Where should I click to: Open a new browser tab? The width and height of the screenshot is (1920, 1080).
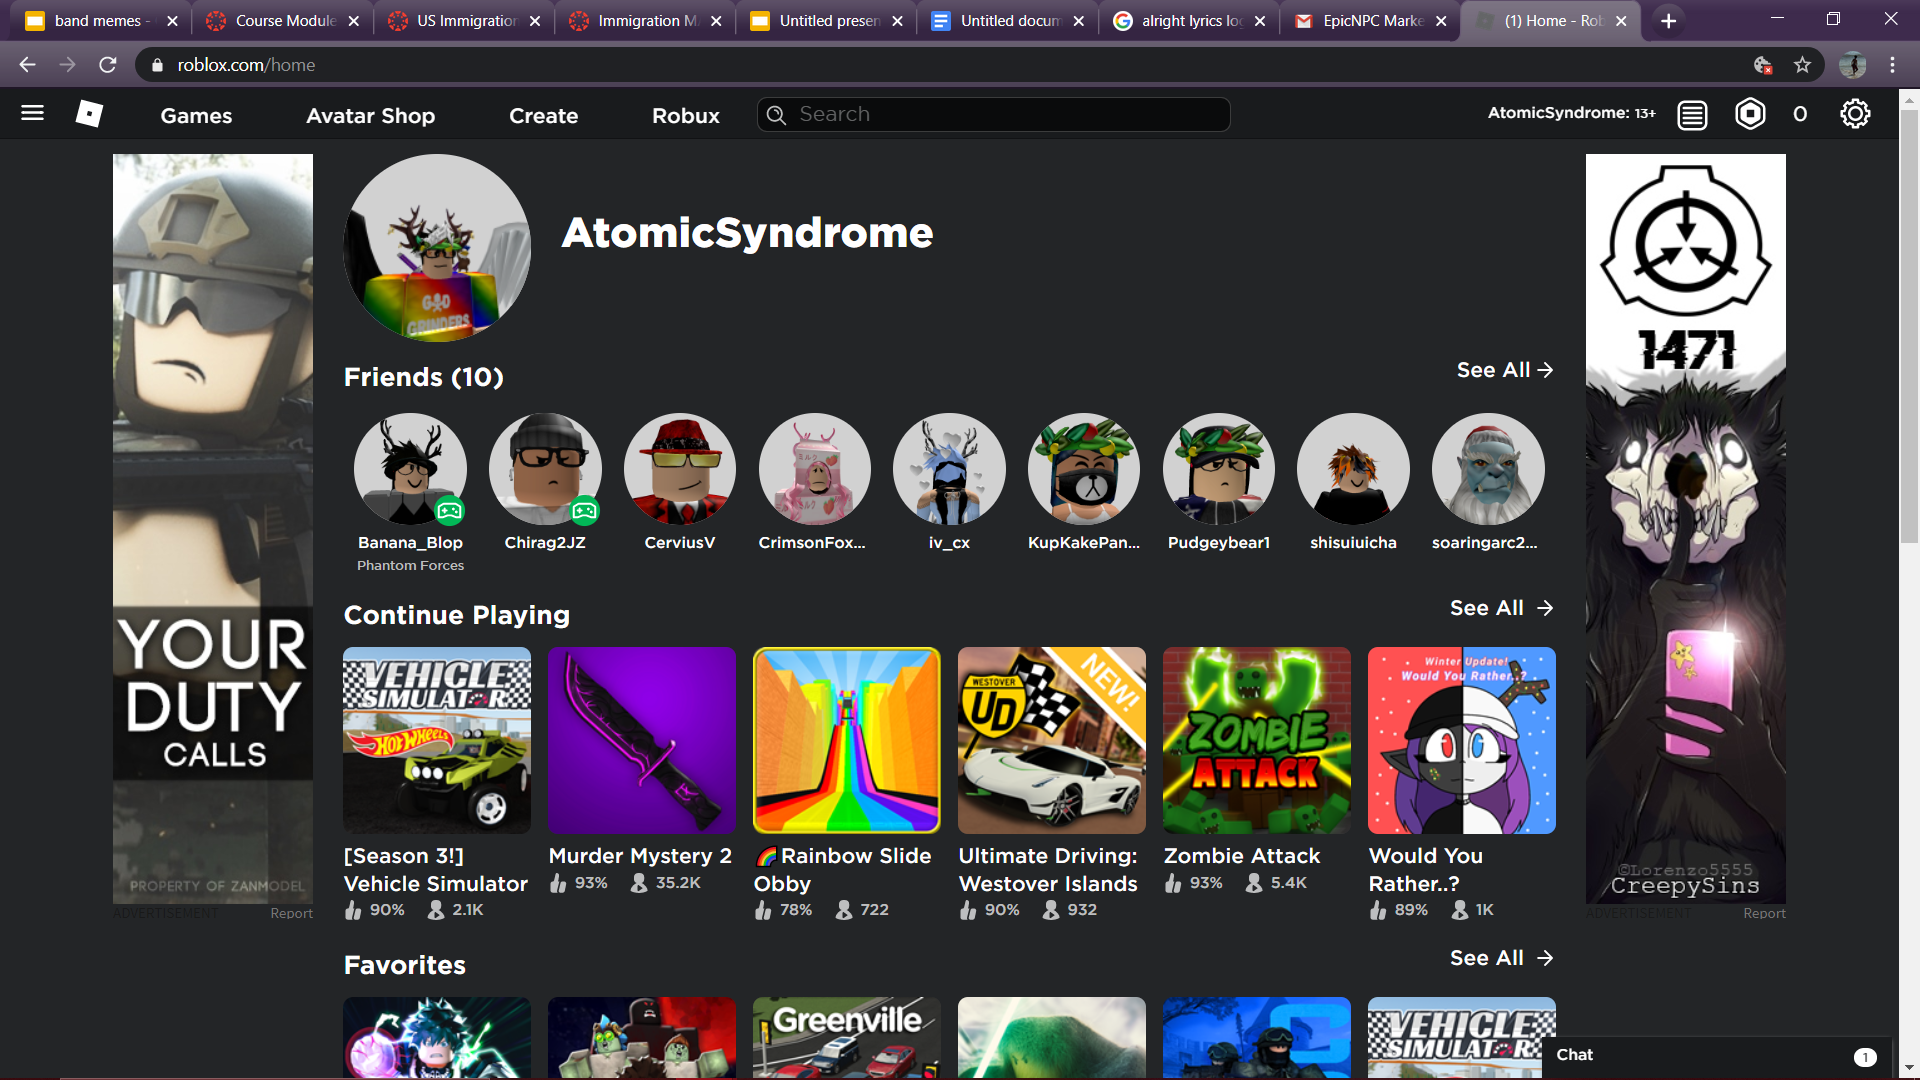click(1668, 21)
